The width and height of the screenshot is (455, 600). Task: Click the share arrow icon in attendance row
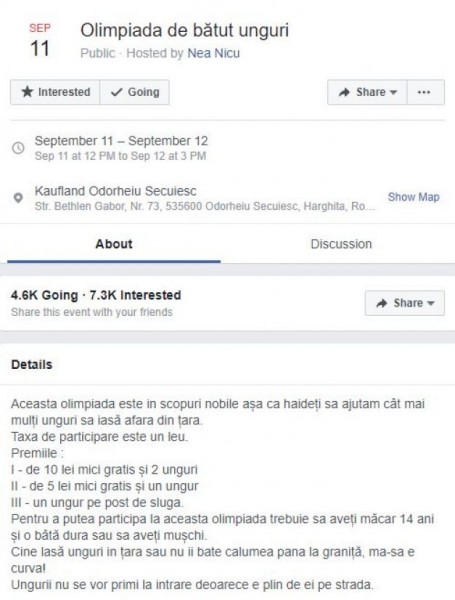pos(382,303)
